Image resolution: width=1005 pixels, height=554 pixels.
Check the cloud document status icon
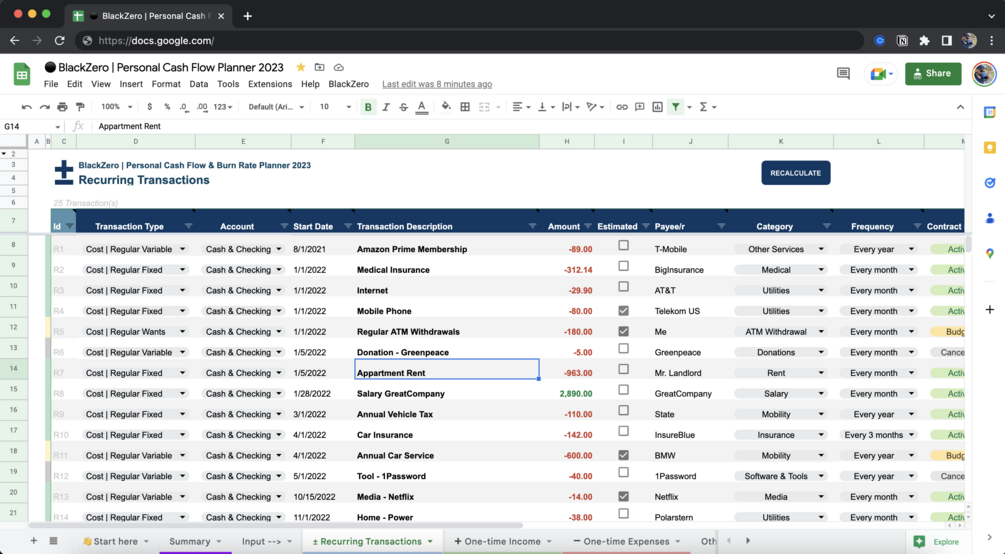point(338,67)
